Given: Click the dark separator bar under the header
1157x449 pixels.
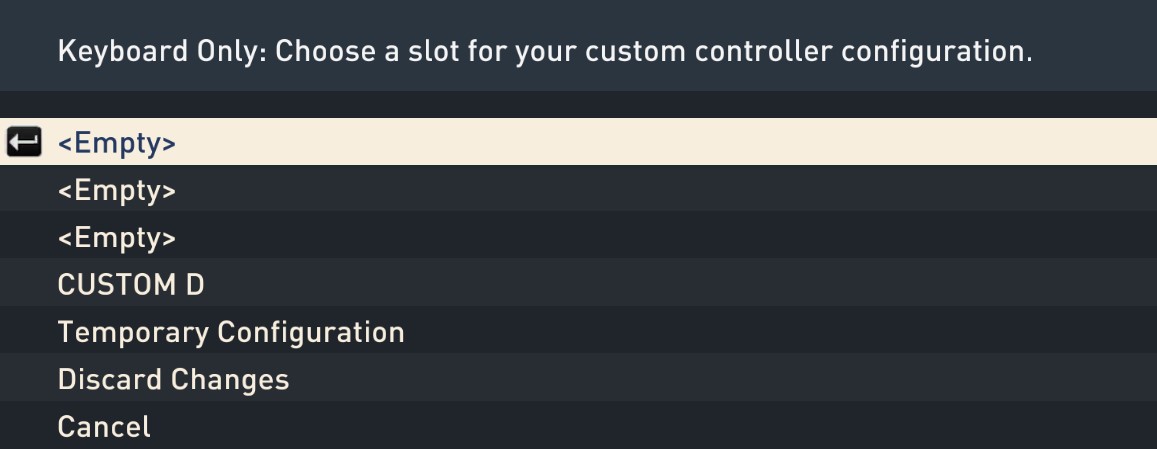Looking at the screenshot, I should [578, 104].
